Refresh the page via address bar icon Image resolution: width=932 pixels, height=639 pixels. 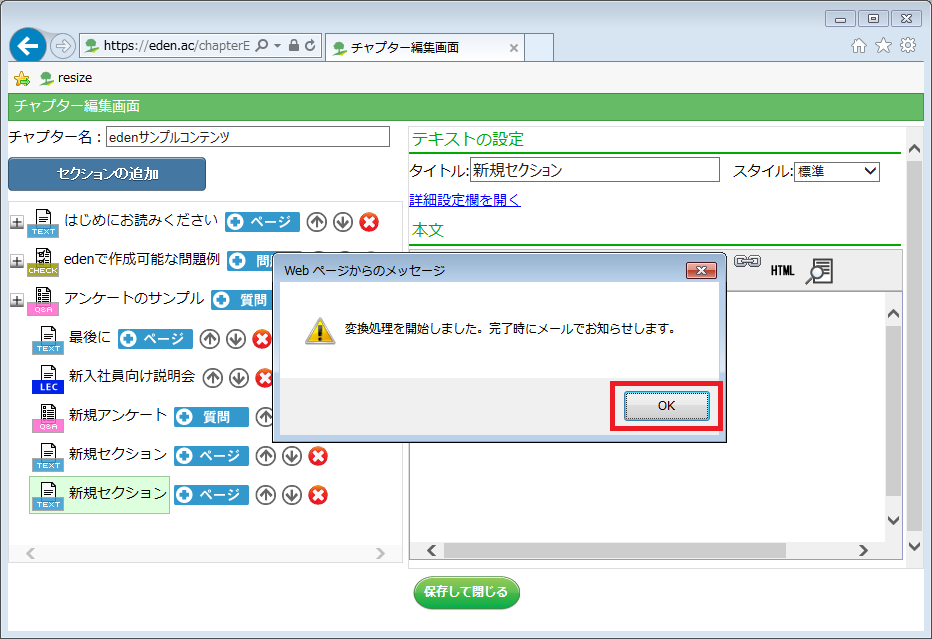point(310,45)
